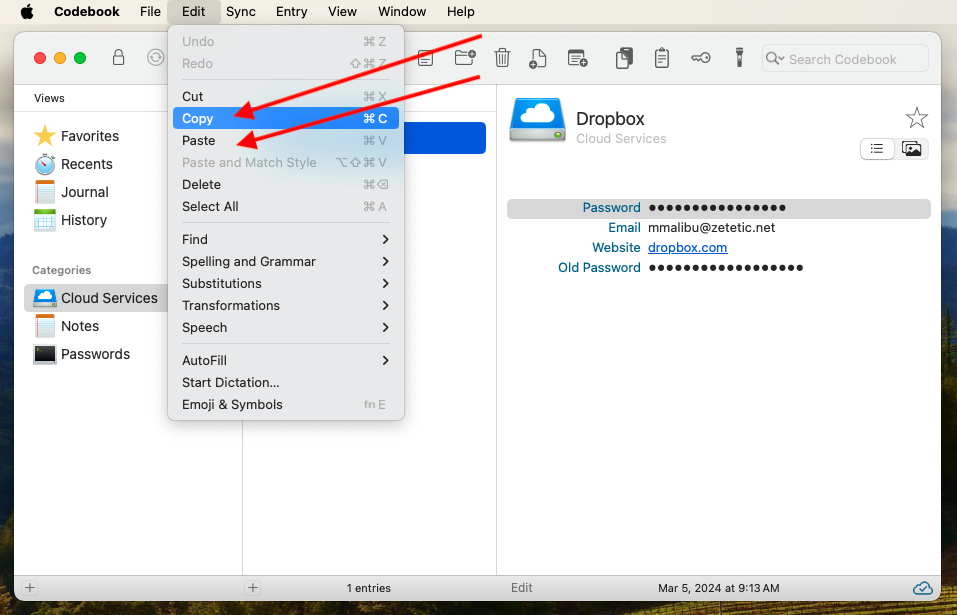This screenshot has width=957, height=615.
Task: Click the add category folder icon
Action: [x=465, y=58]
